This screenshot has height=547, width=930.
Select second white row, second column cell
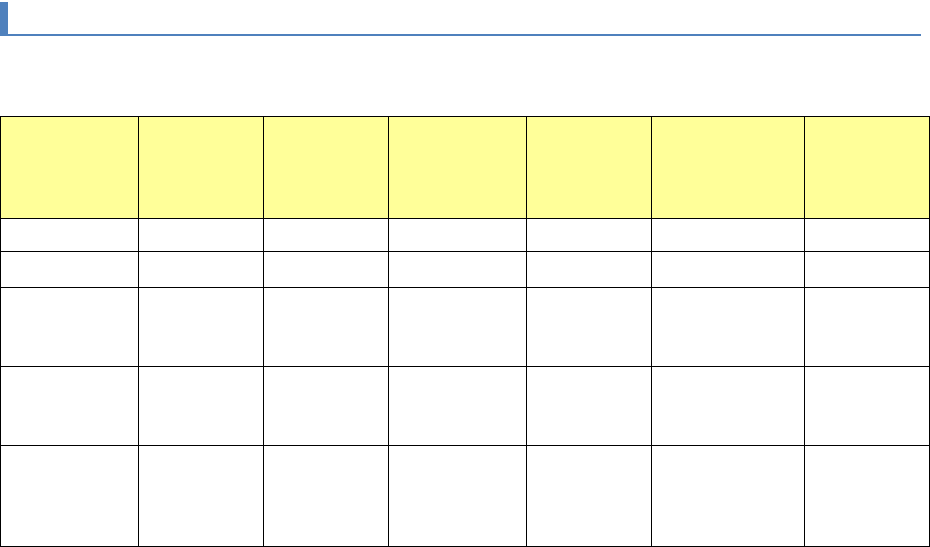point(201,268)
